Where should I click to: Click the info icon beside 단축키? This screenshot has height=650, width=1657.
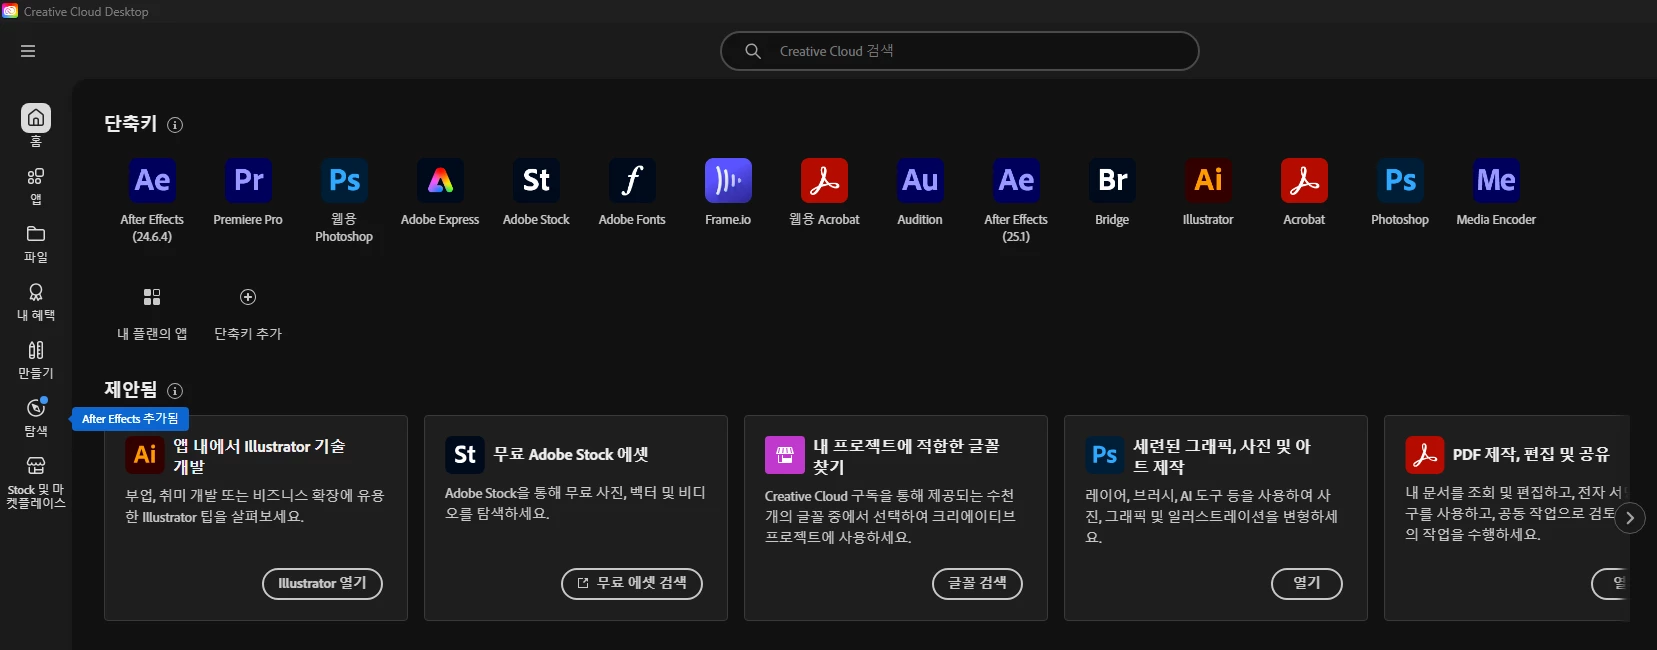(175, 125)
